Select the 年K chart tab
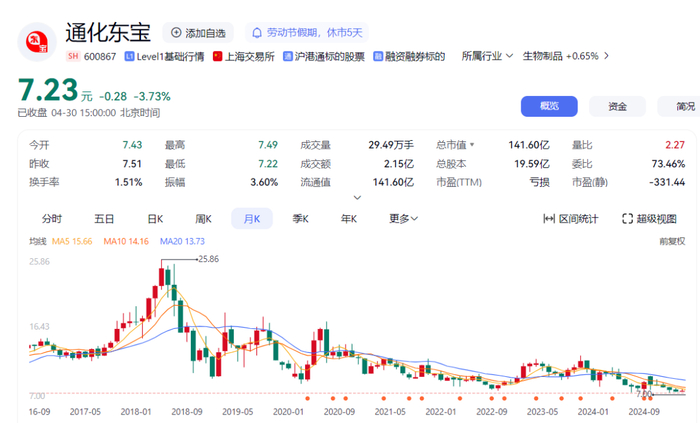Viewport: 700px width, 423px height. tap(349, 219)
